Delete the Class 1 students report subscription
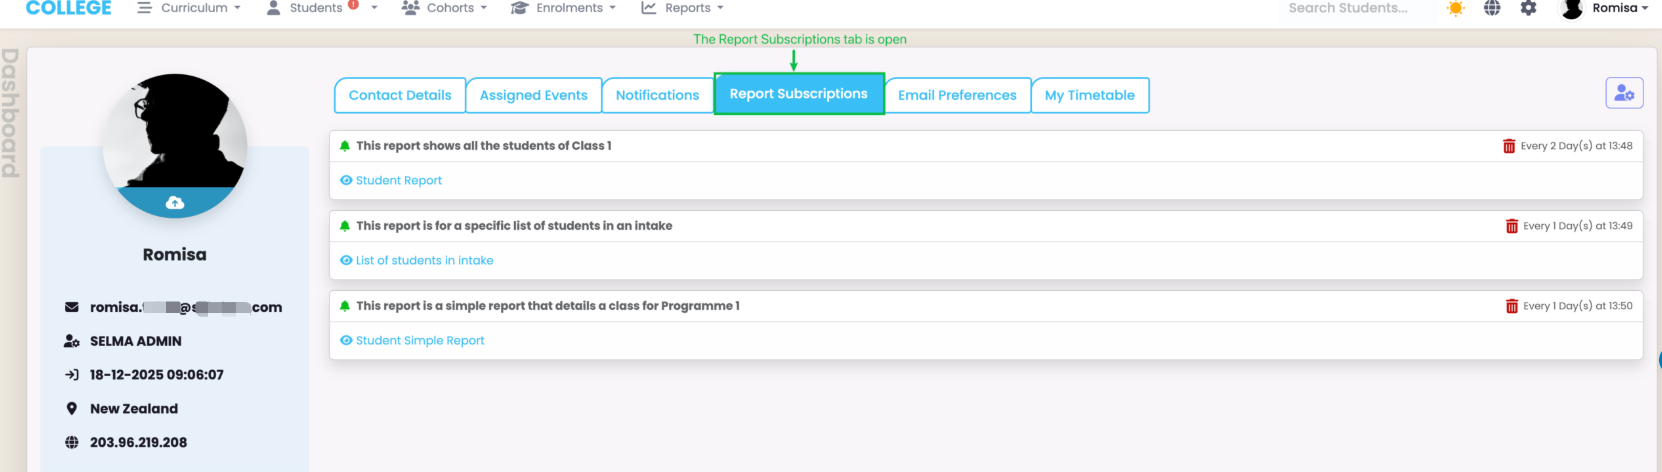Image resolution: width=1662 pixels, height=472 pixels. [x=1509, y=146]
